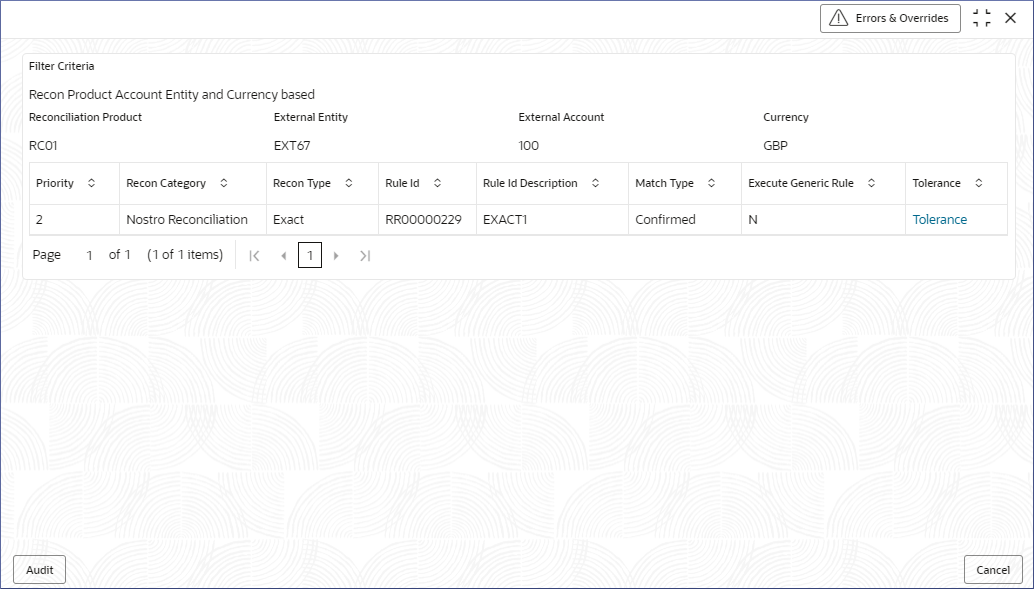1034x589 pixels.
Task: Sort by Execute Generic Rule column
Action: point(871,183)
